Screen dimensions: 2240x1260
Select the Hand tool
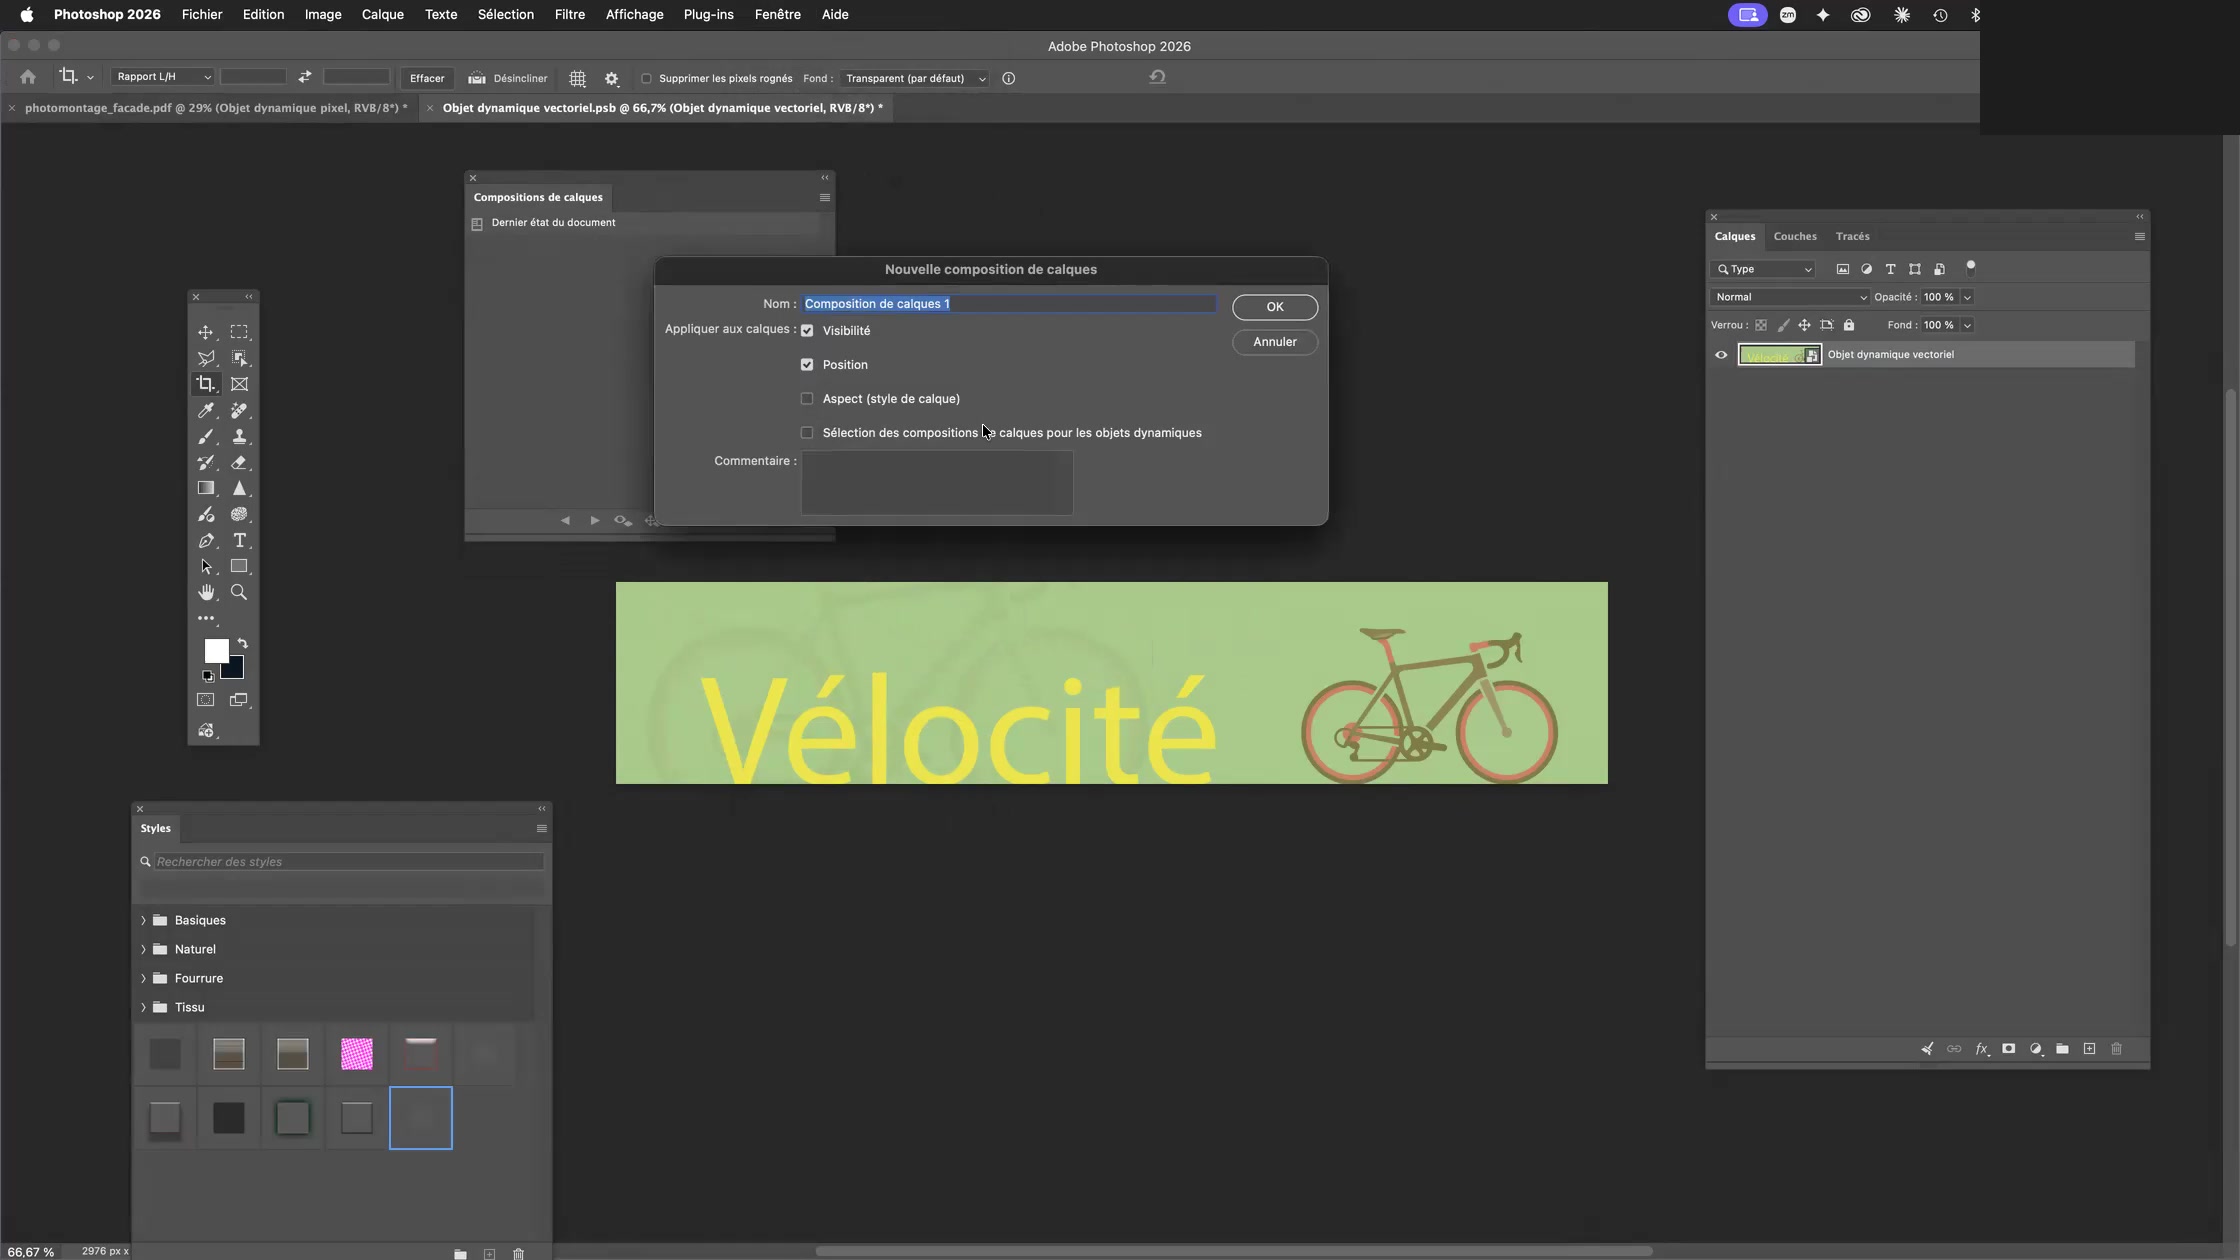click(x=205, y=593)
